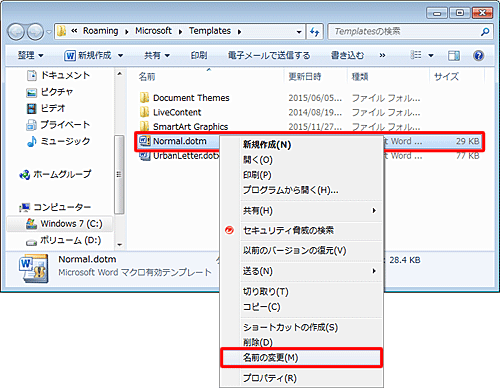Click the Document Themes folder icon
500x388 pixels.
144,98
